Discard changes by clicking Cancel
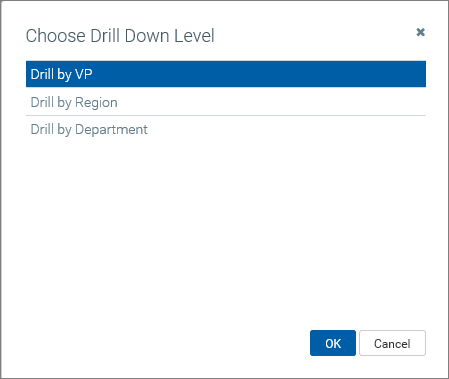Image resolution: width=449 pixels, height=379 pixels. point(392,343)
